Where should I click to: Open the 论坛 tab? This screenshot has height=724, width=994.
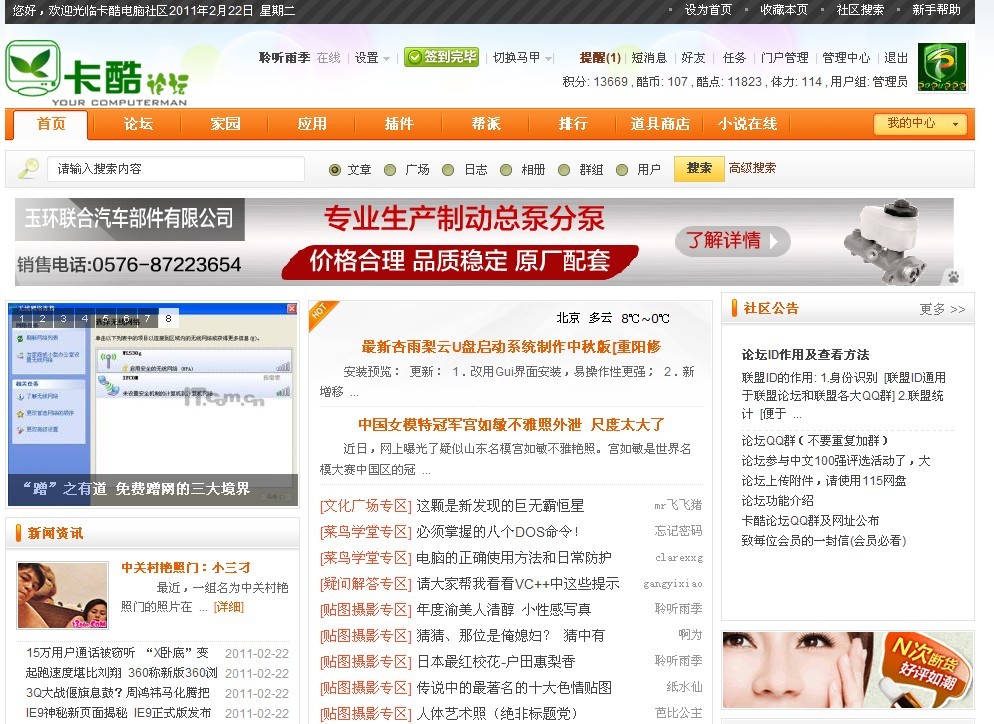point(138,124)
